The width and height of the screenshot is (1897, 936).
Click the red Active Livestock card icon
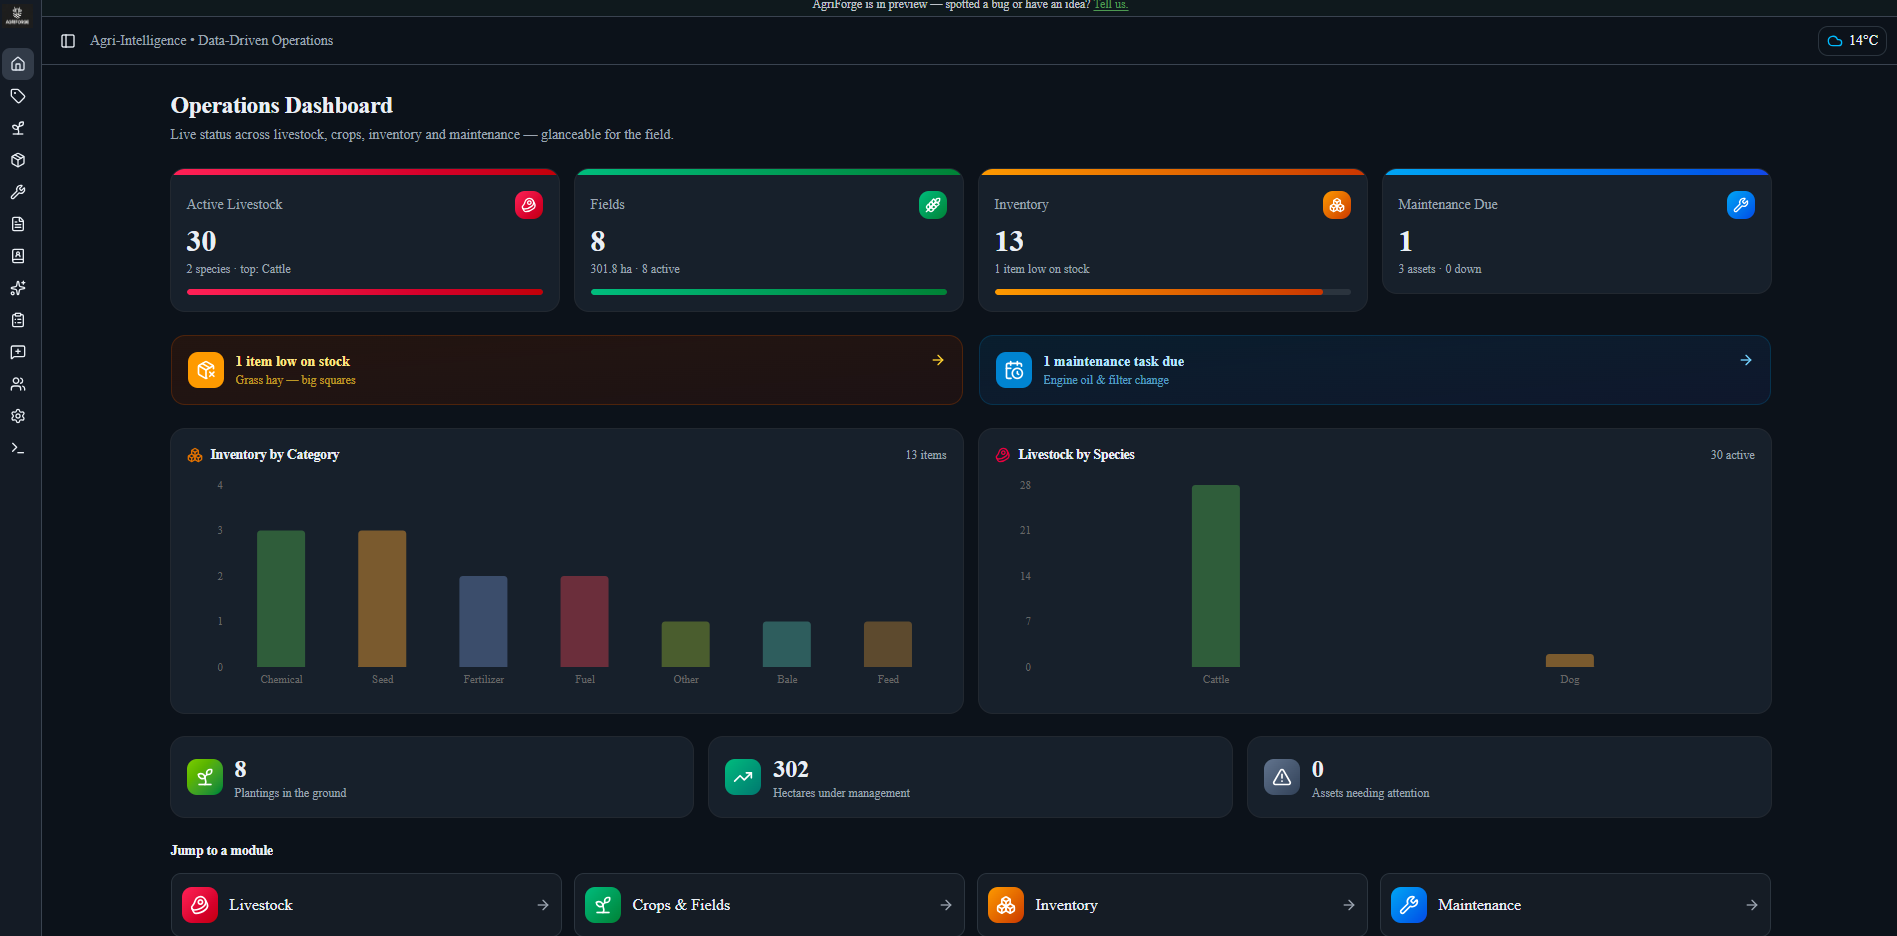[x=529, y=205]
